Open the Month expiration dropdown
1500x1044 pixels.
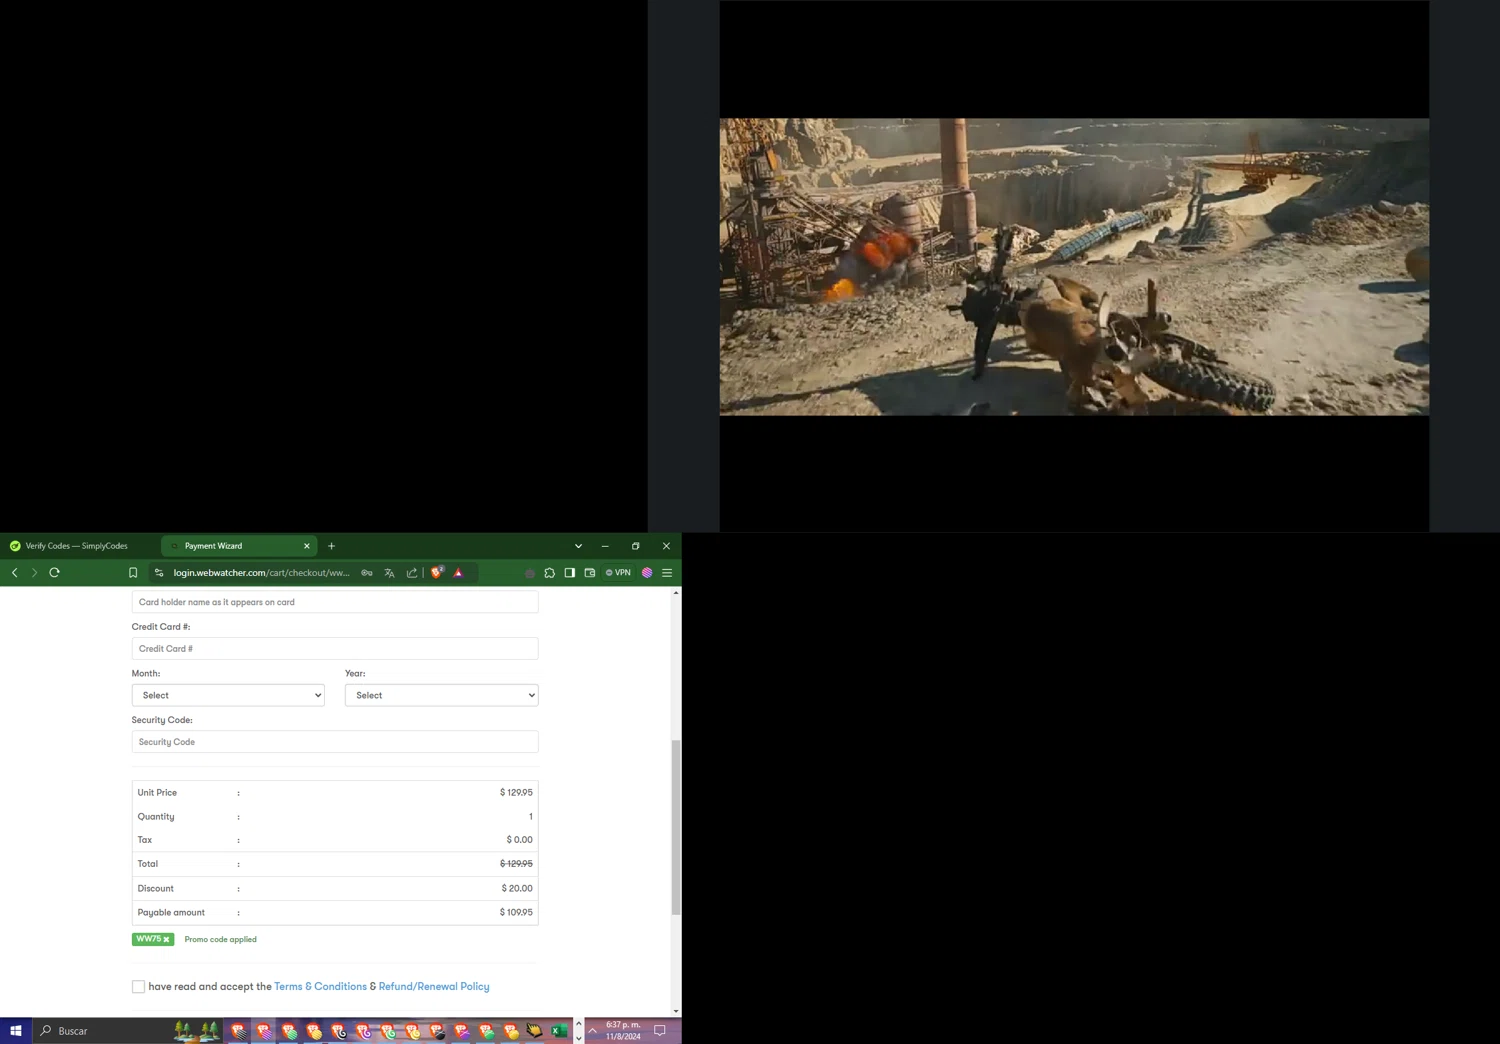tap(228, 695)
